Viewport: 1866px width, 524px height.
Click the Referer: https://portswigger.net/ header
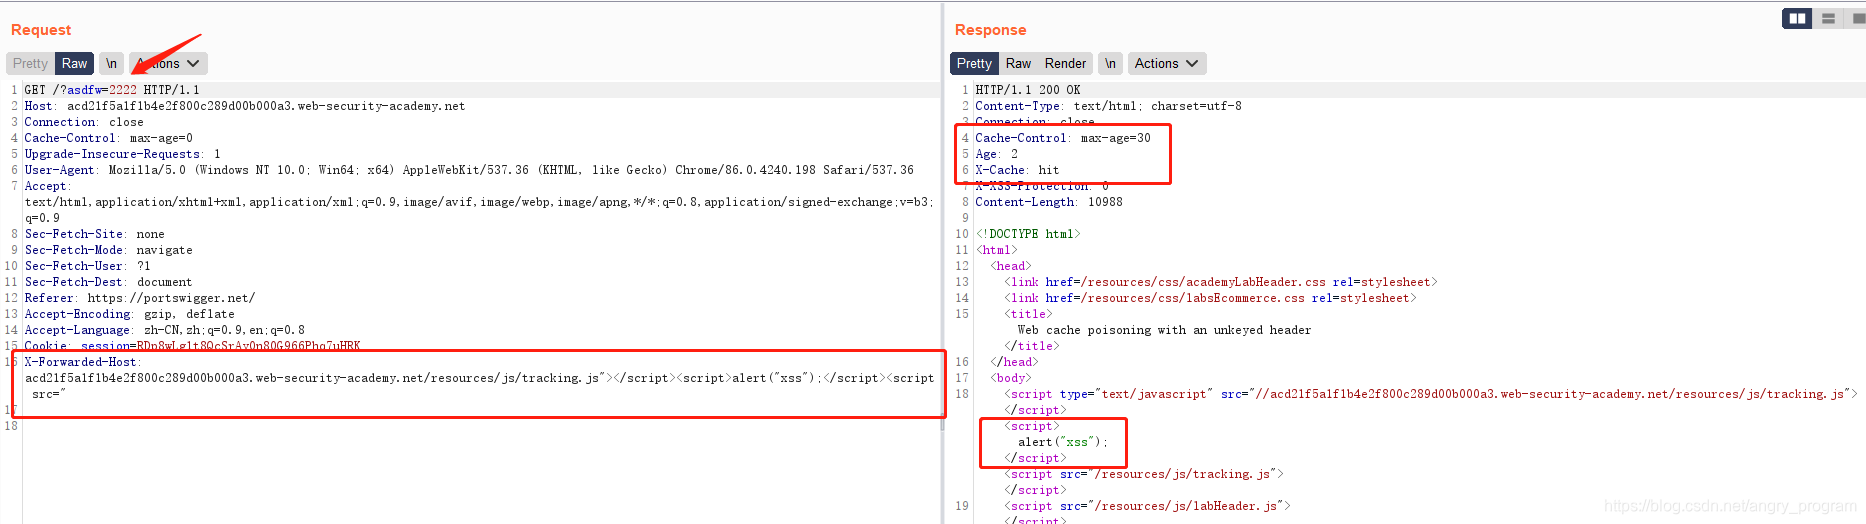[x=140, y=298]
